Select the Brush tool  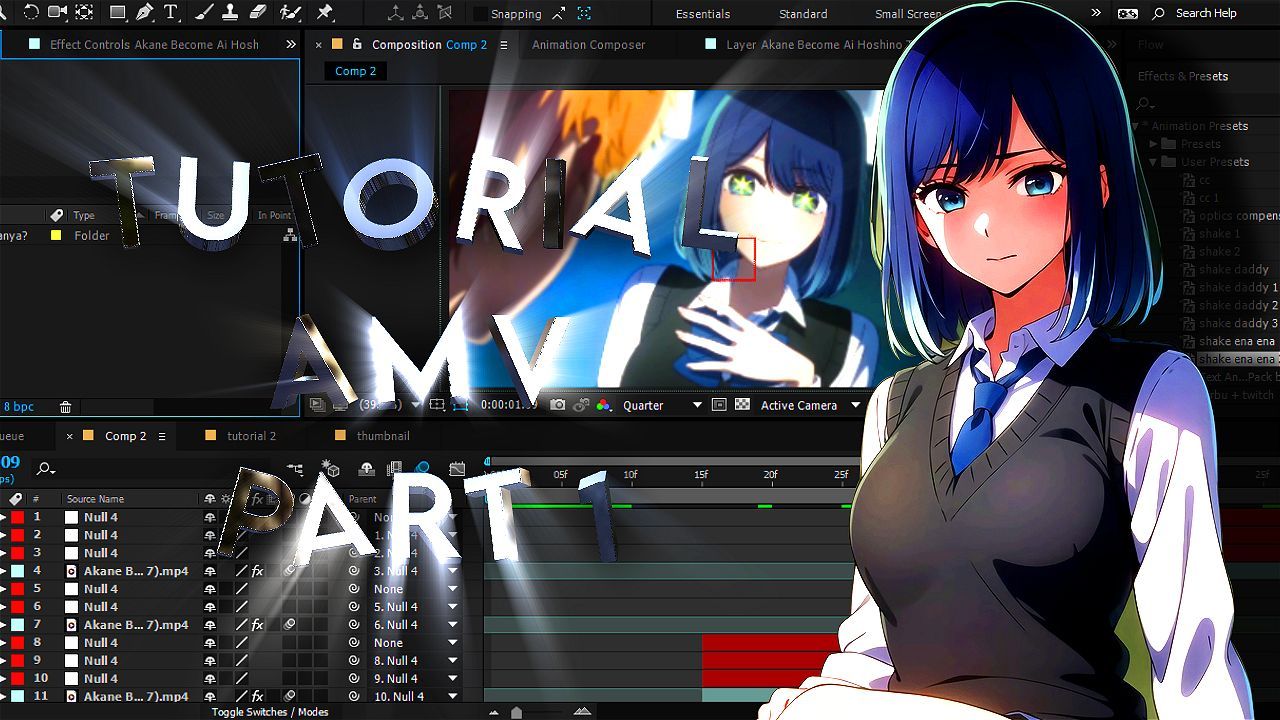(204, 13)
